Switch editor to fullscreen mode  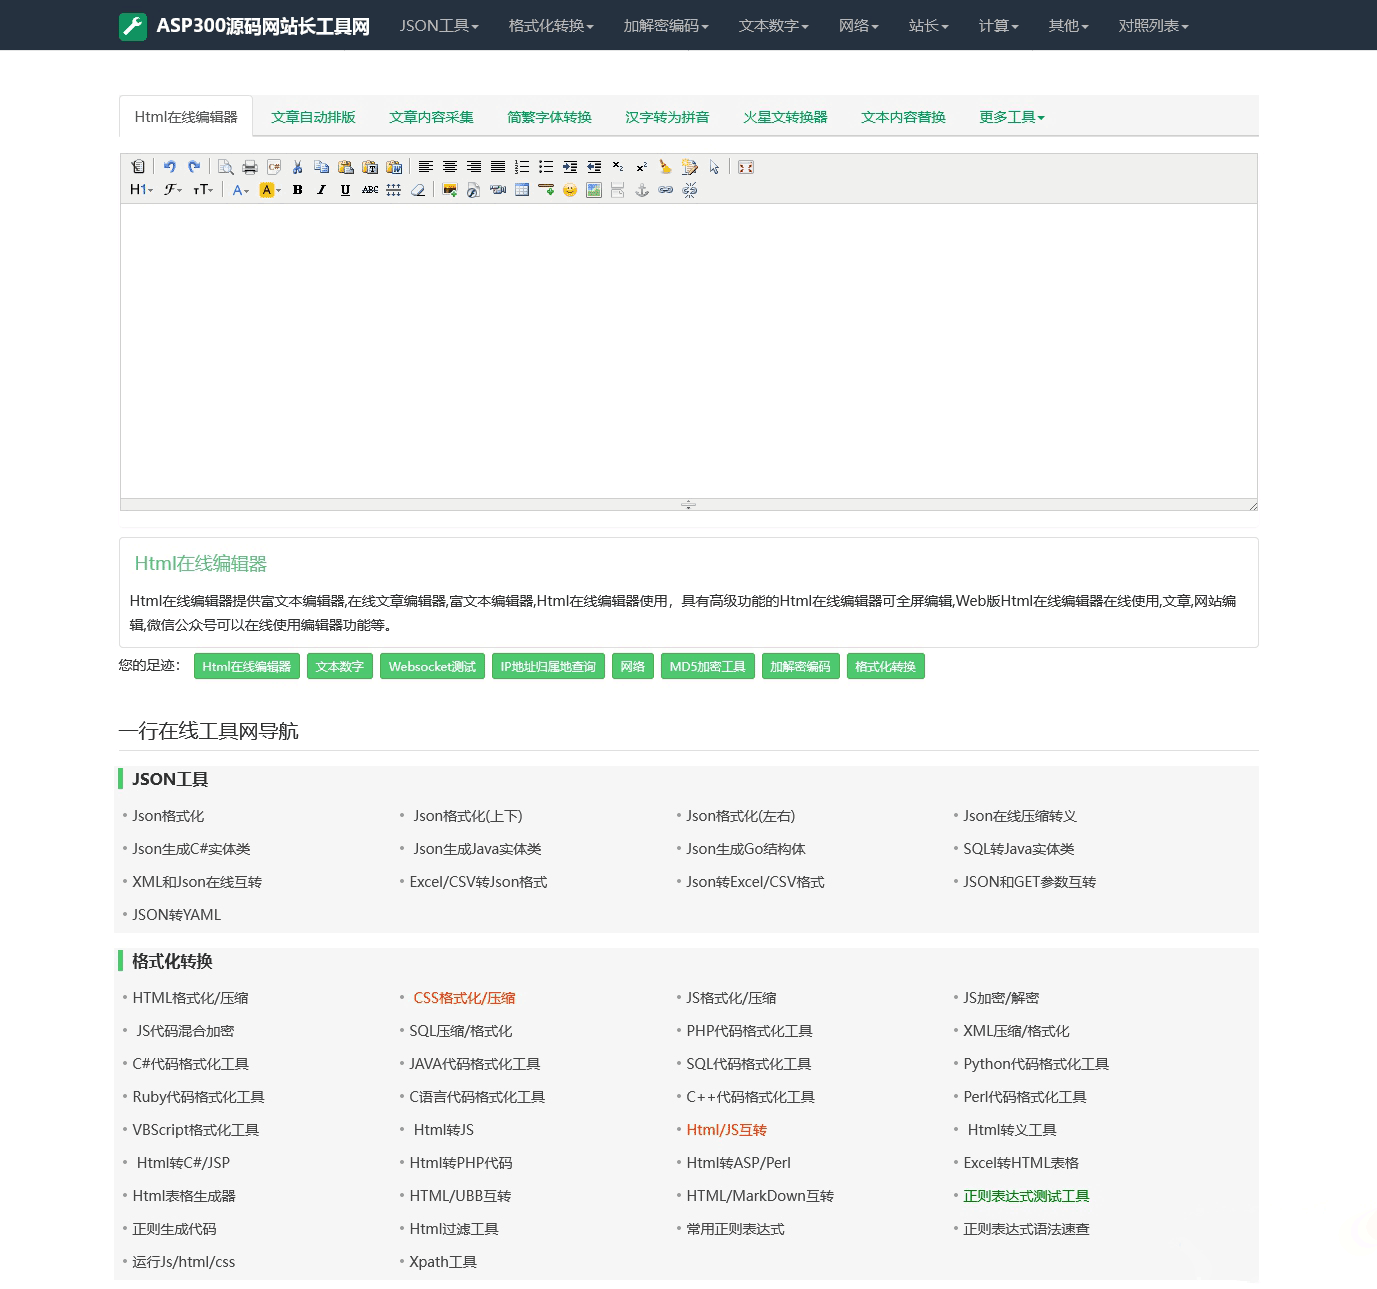(x=746, y=167)
